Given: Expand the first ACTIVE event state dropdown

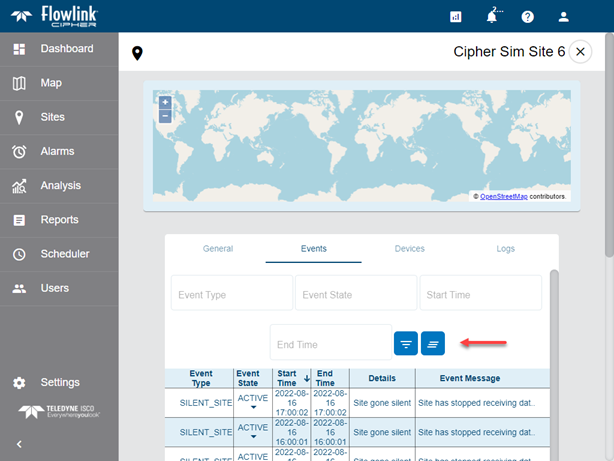Looking at the screenshot, I should pos(253,407).
